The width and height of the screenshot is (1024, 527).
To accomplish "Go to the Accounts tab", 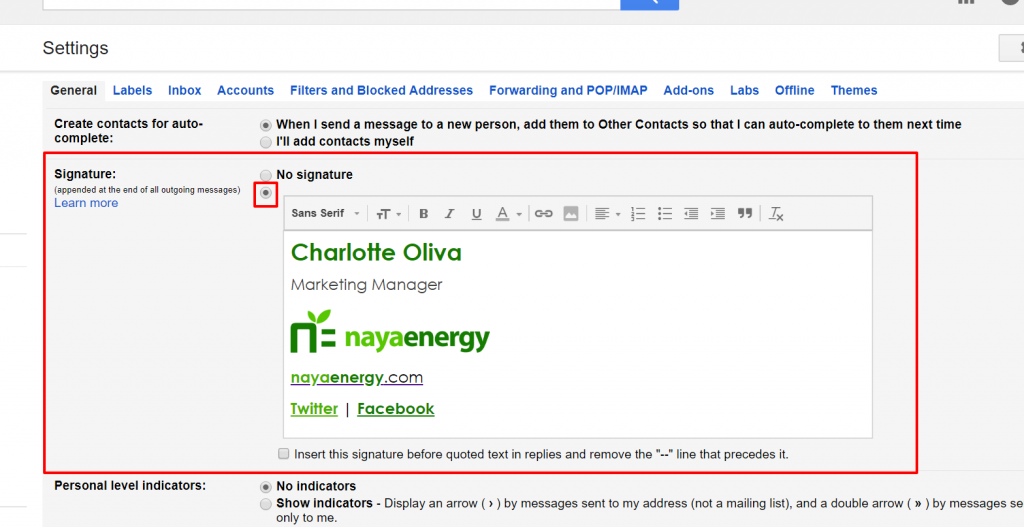I will (246, 91).
